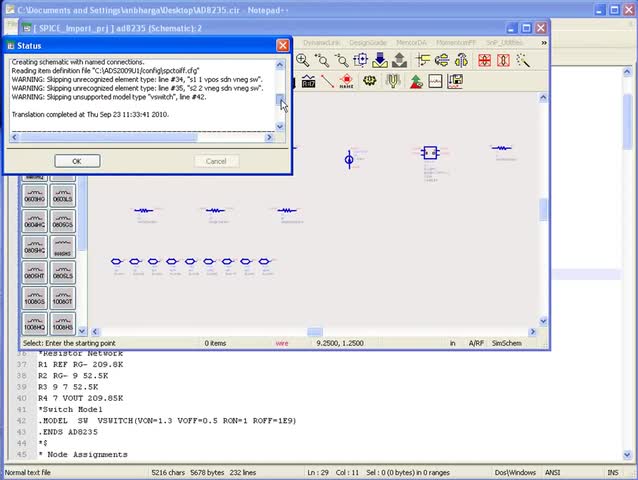Select the blue current source symbol in schematic
The image size is (638, 480).
tap(349, 159)
